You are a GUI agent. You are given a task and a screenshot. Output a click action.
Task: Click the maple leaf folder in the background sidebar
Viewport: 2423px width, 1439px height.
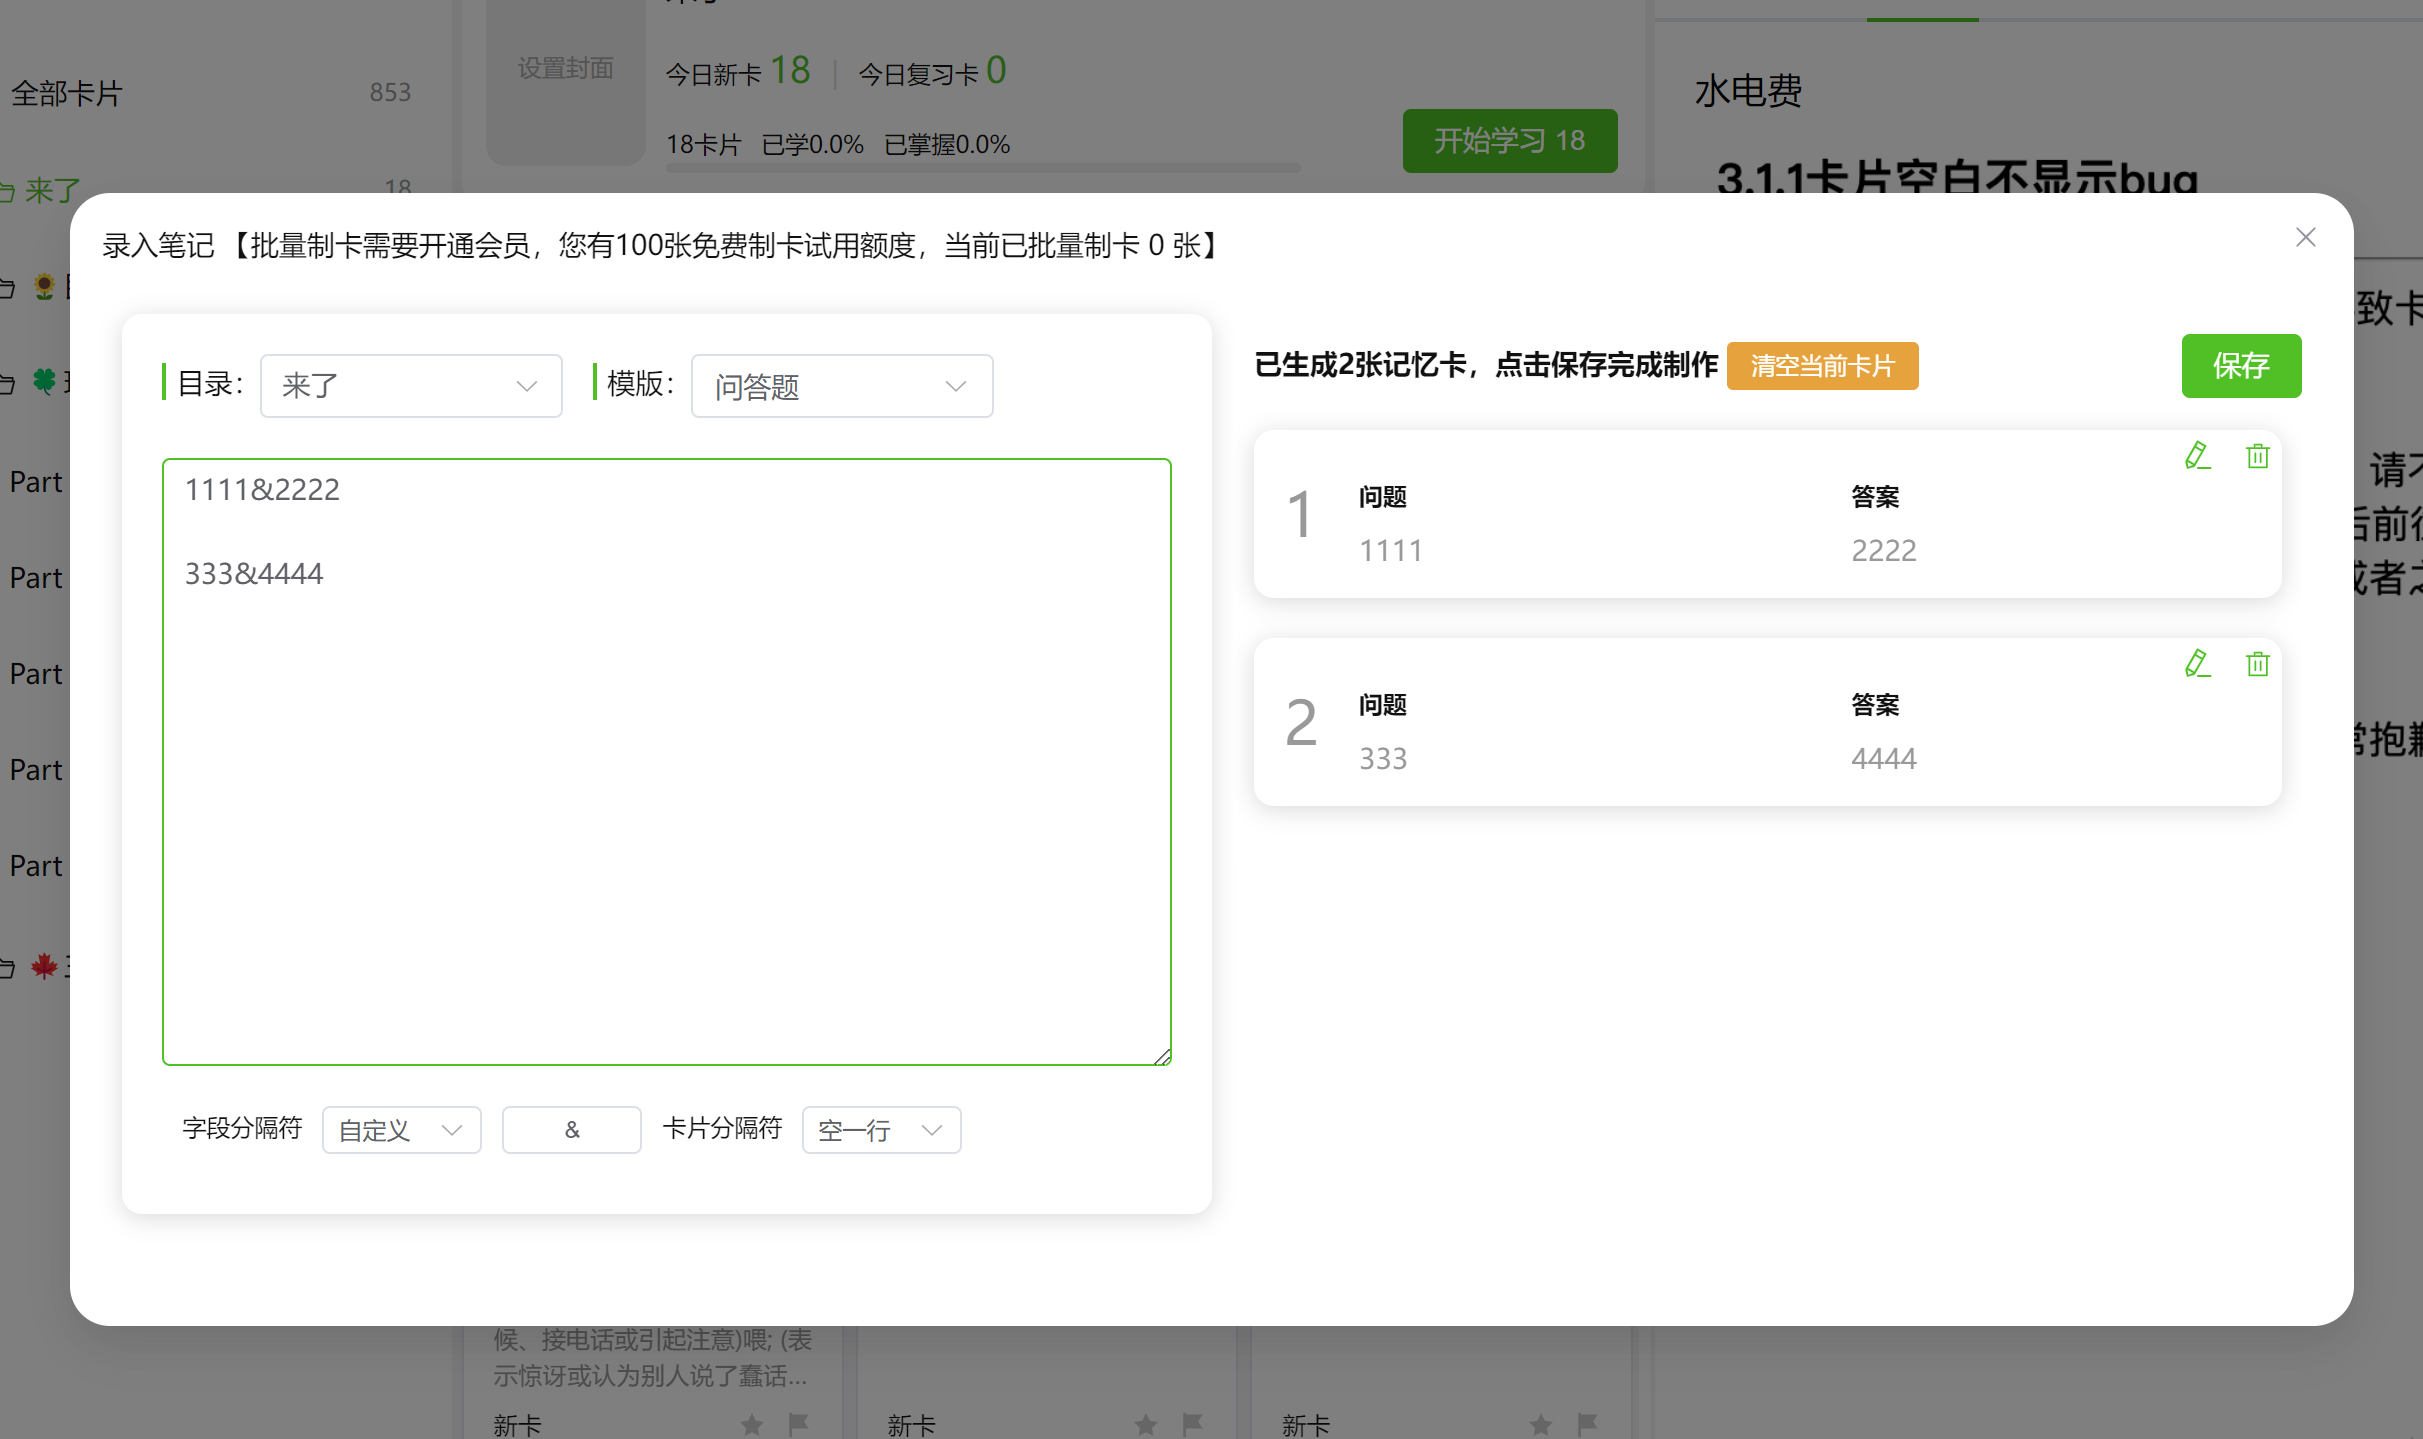[x=44, y=966]
